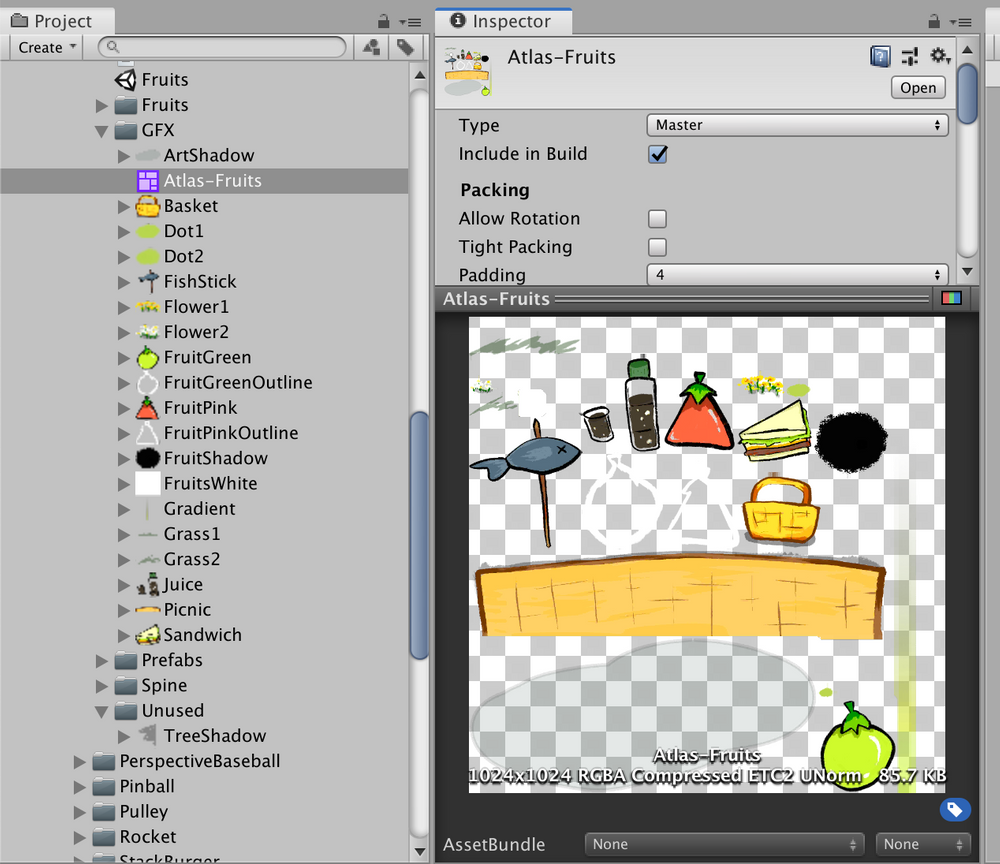Image resolution: width=1000 pixels, height=864 pixels.
Task: Click the Open button for Atlas-Fruits
Action: 916,88
